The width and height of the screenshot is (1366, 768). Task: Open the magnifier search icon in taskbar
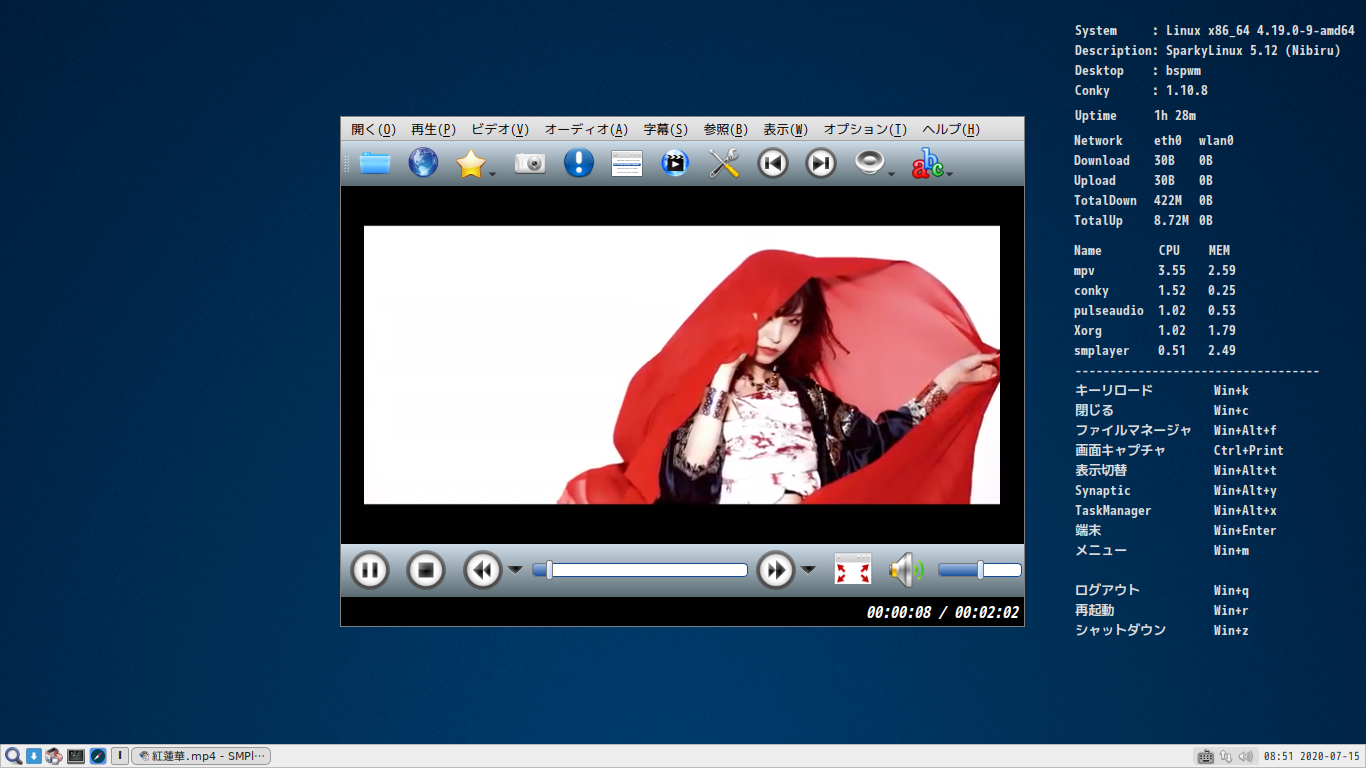pyautogui.click(x=13, y=756)
